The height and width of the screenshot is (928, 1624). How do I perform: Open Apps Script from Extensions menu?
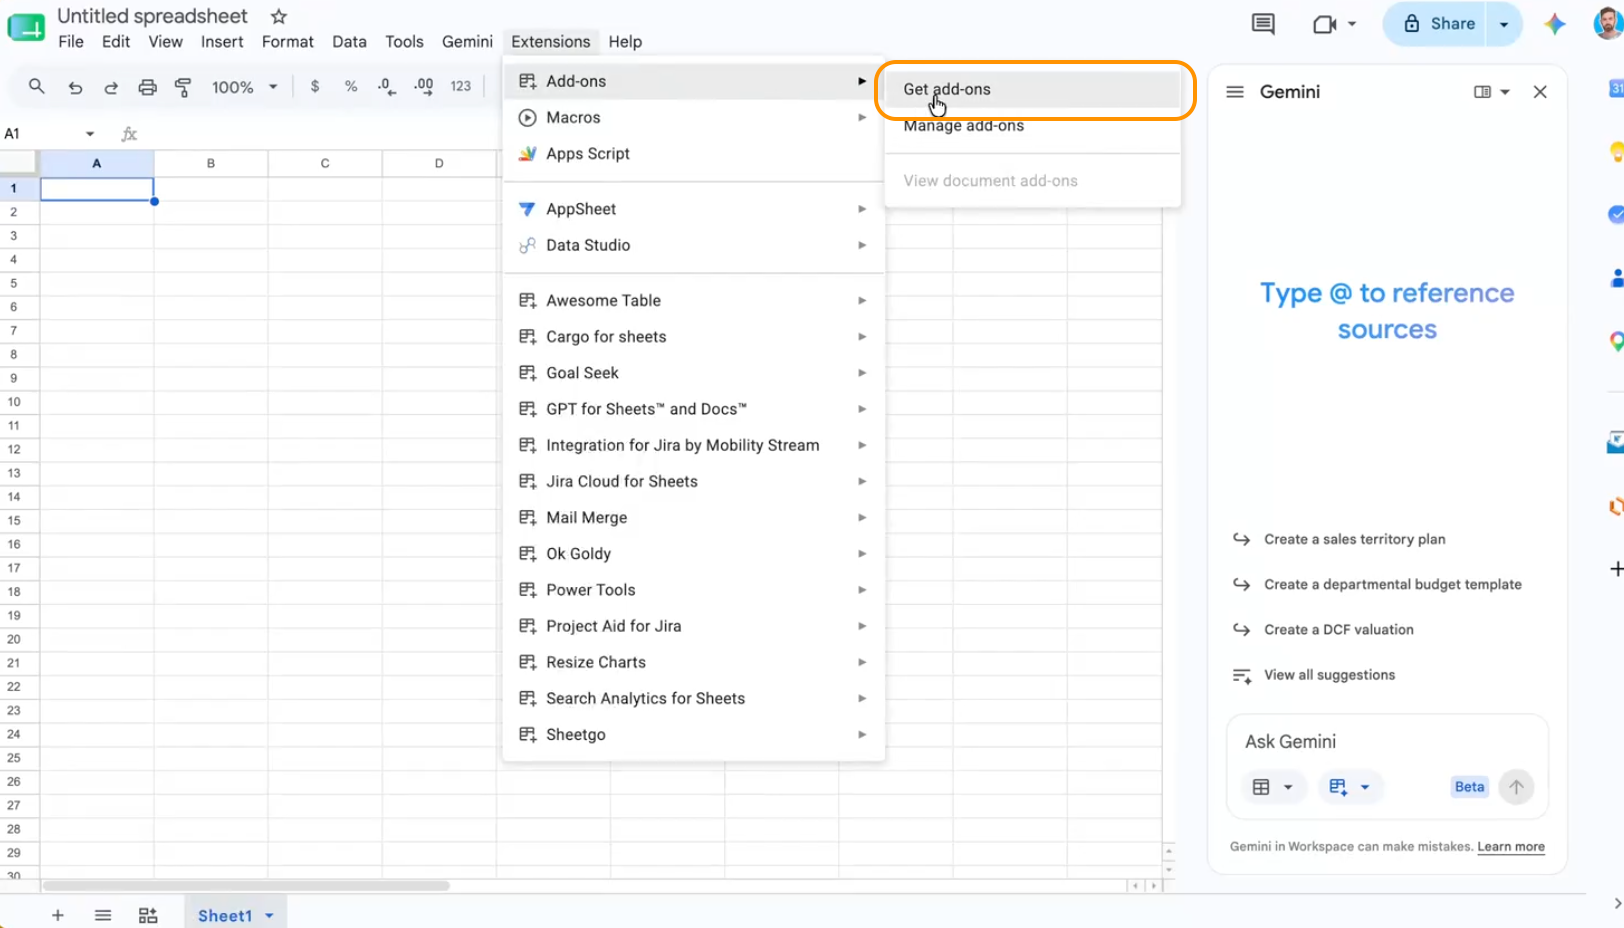(x=694, y=154)
